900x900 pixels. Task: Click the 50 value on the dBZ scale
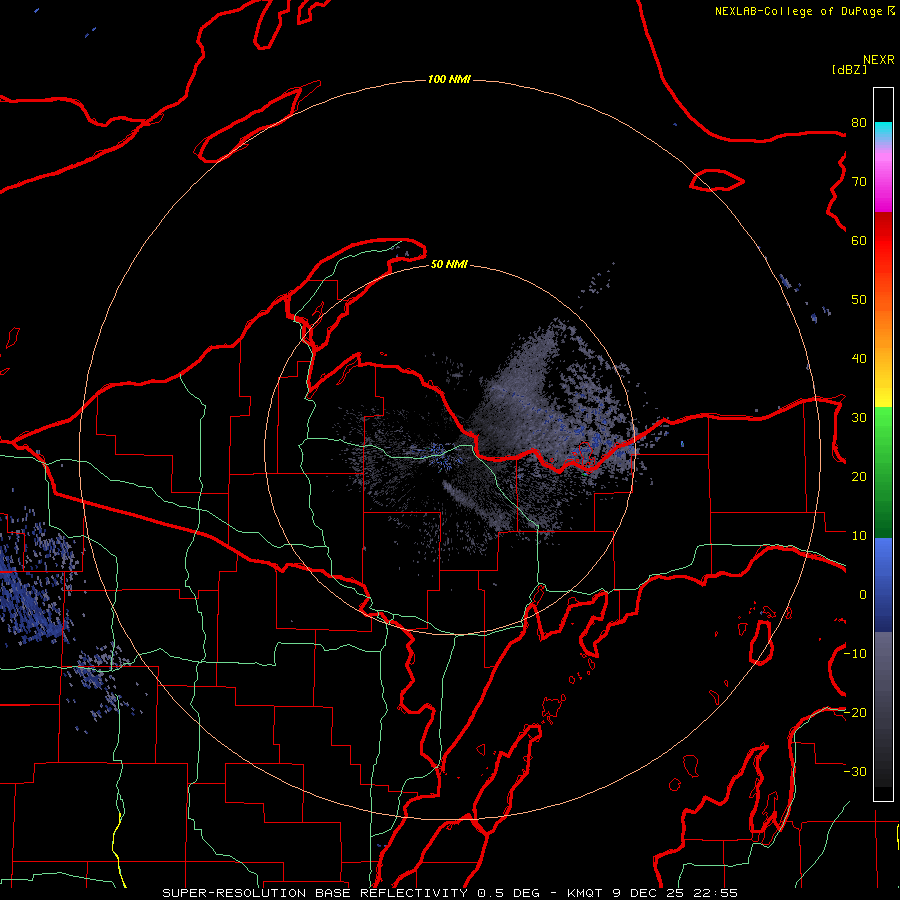(859, 300)
